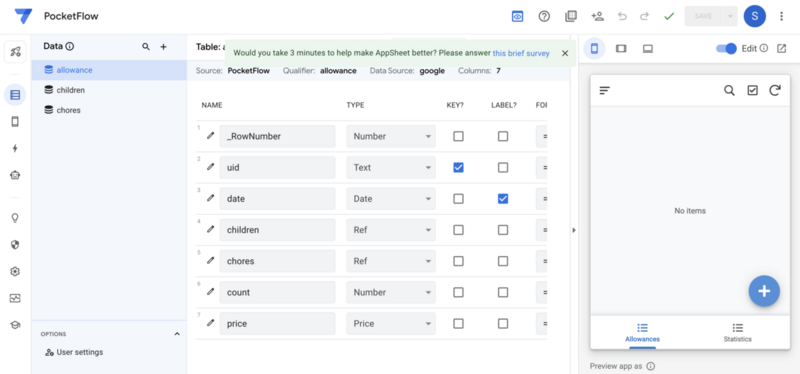This screenshot has height=374, width=800.
Task: Switch preview to tablet view
Action: (x=621, y=48)
